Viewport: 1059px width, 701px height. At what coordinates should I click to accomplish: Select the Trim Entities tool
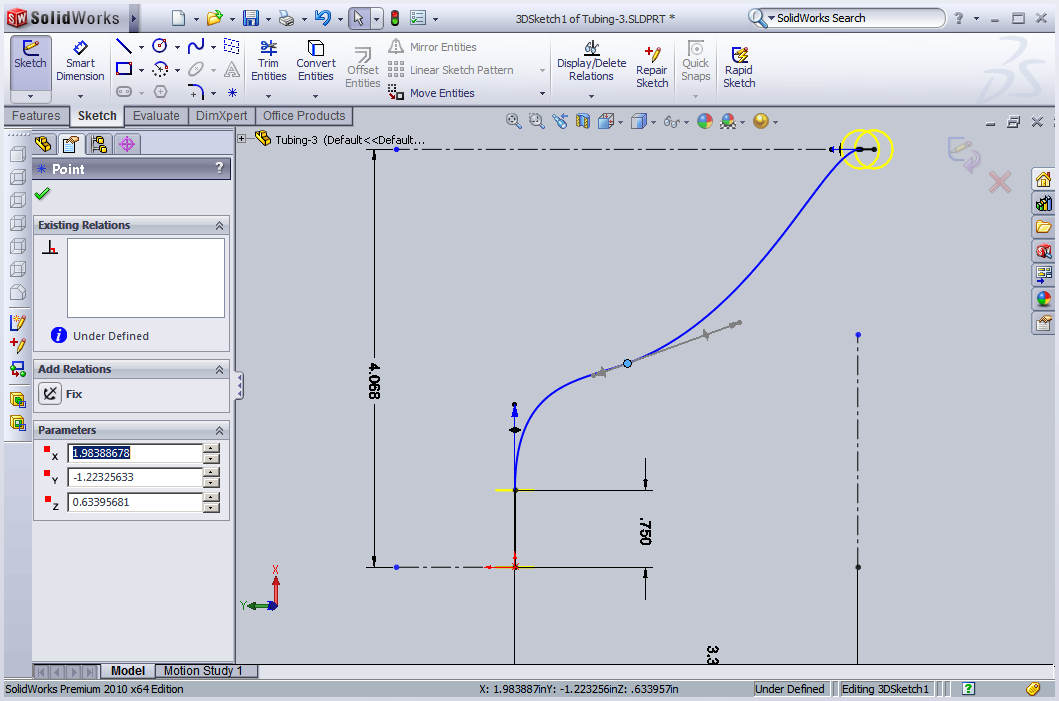coord(268,62)
